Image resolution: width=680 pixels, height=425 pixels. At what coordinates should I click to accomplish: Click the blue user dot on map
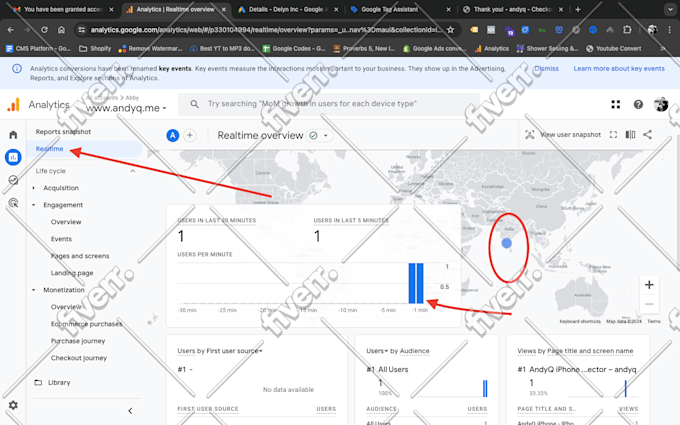pyautogui.click(x=506, y=243)
